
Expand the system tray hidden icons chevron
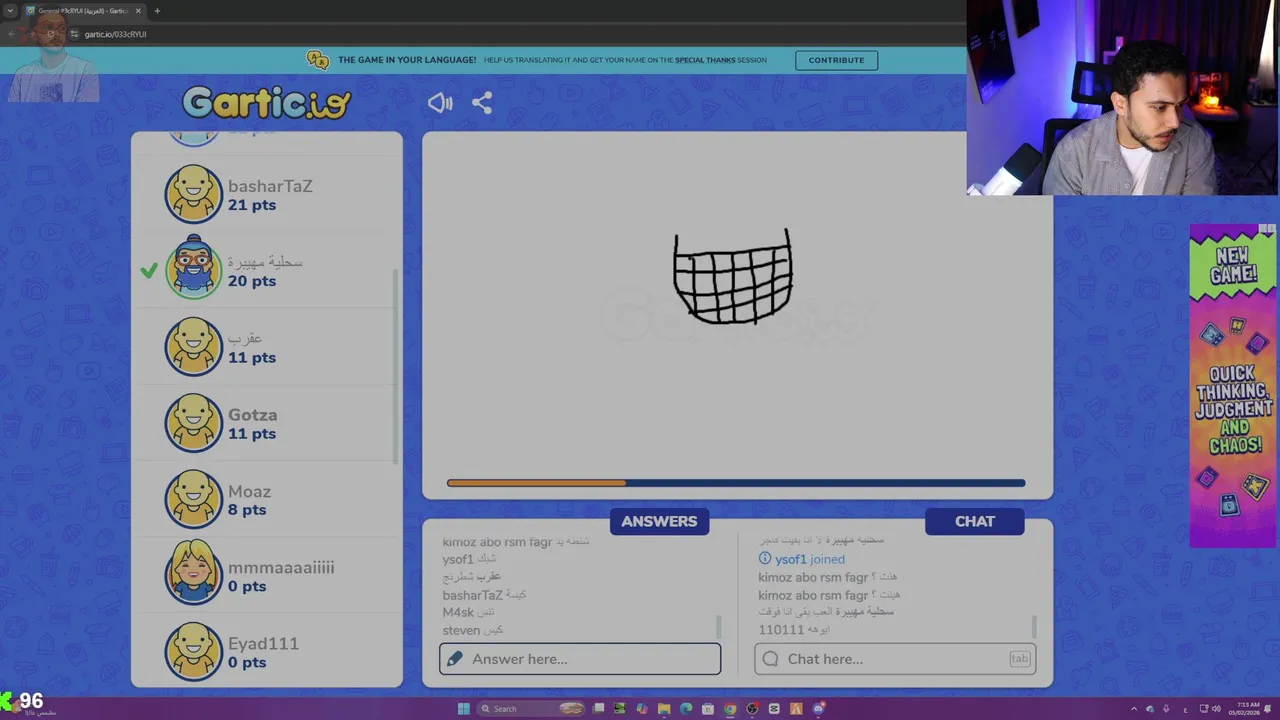tap(1133, 709)
